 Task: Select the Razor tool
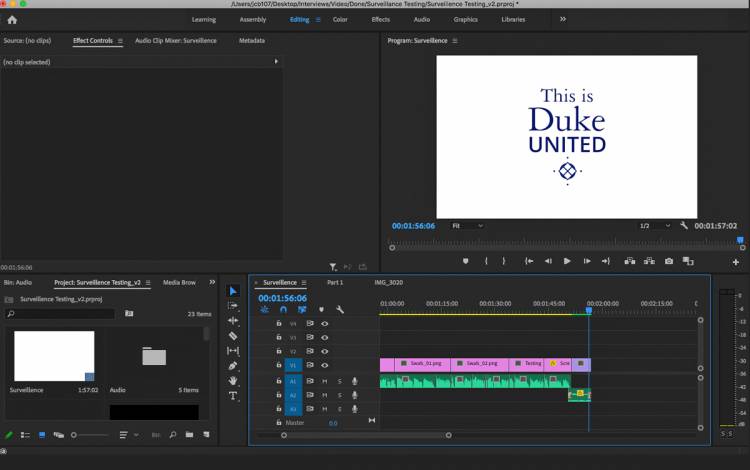click(233, 336)
